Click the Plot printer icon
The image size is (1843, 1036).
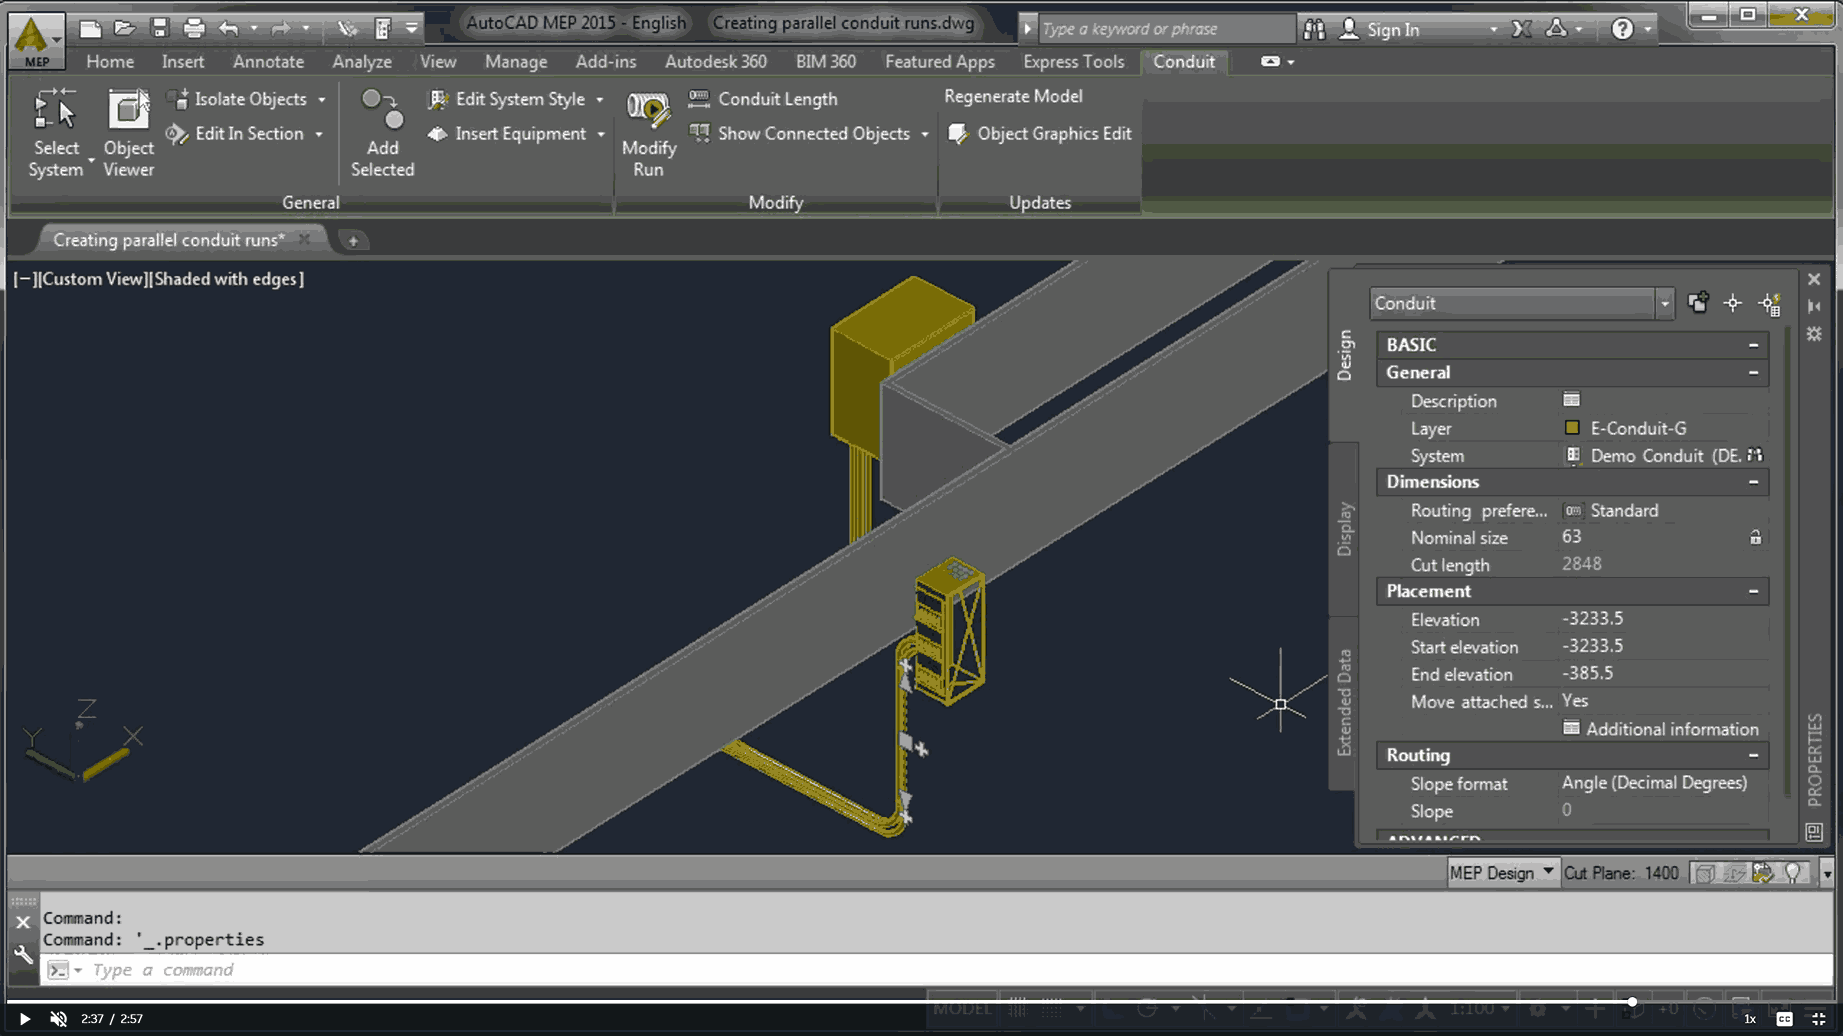point(193,29)
